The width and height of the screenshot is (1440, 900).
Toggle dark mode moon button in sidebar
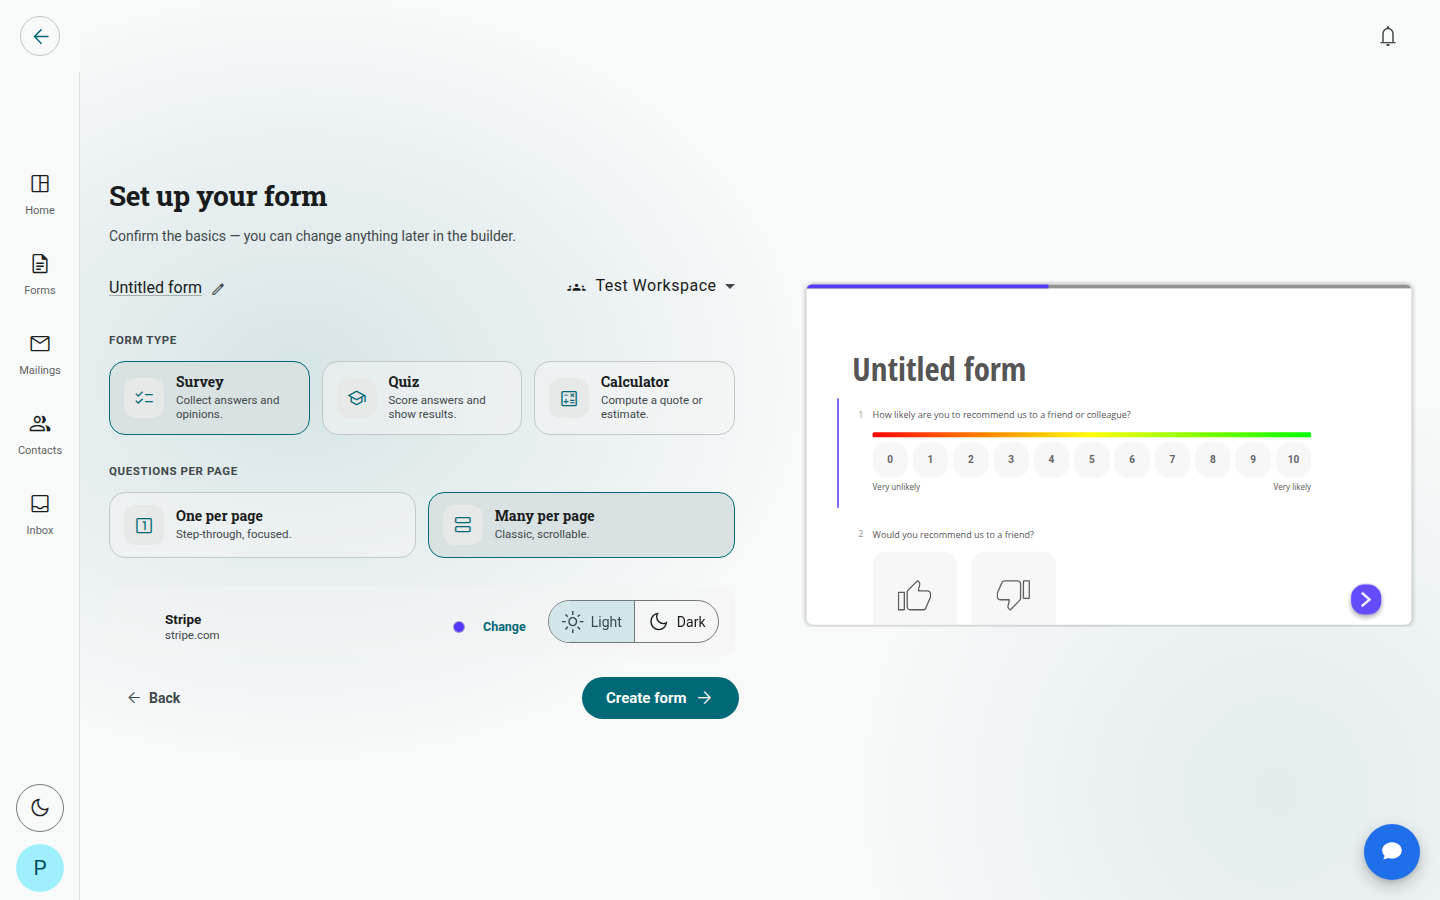(40, 808)
